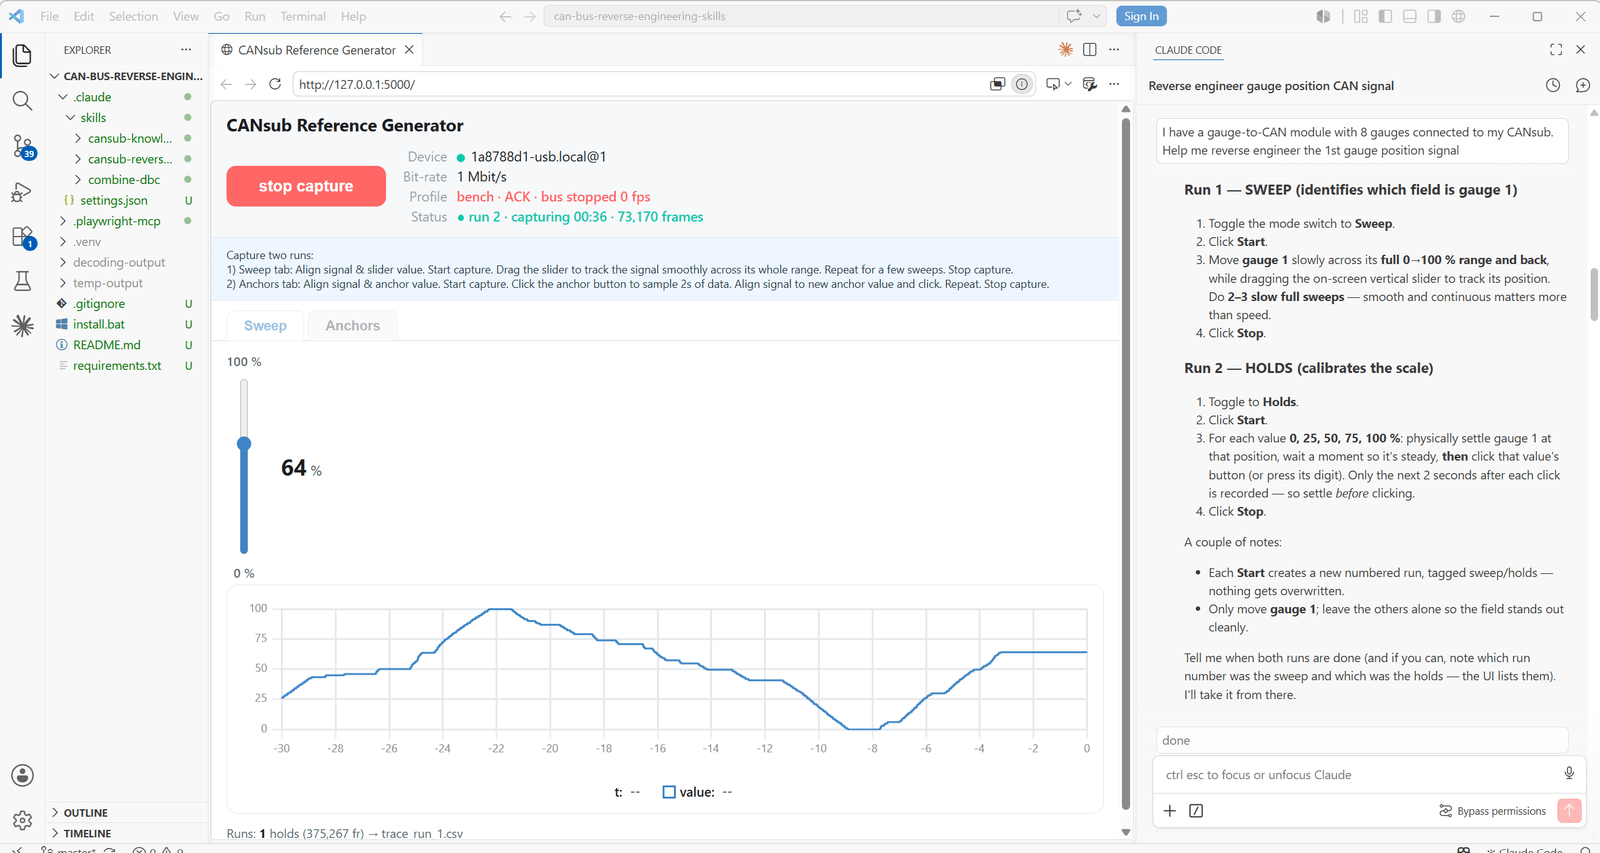Open Source Control view with 39 badge
The width and height of the screenshot is (1600, 853).
(22, 147)
